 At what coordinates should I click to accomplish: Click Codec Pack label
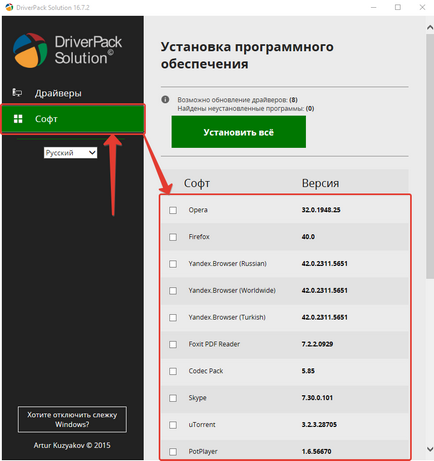click(x=206, y=371)
